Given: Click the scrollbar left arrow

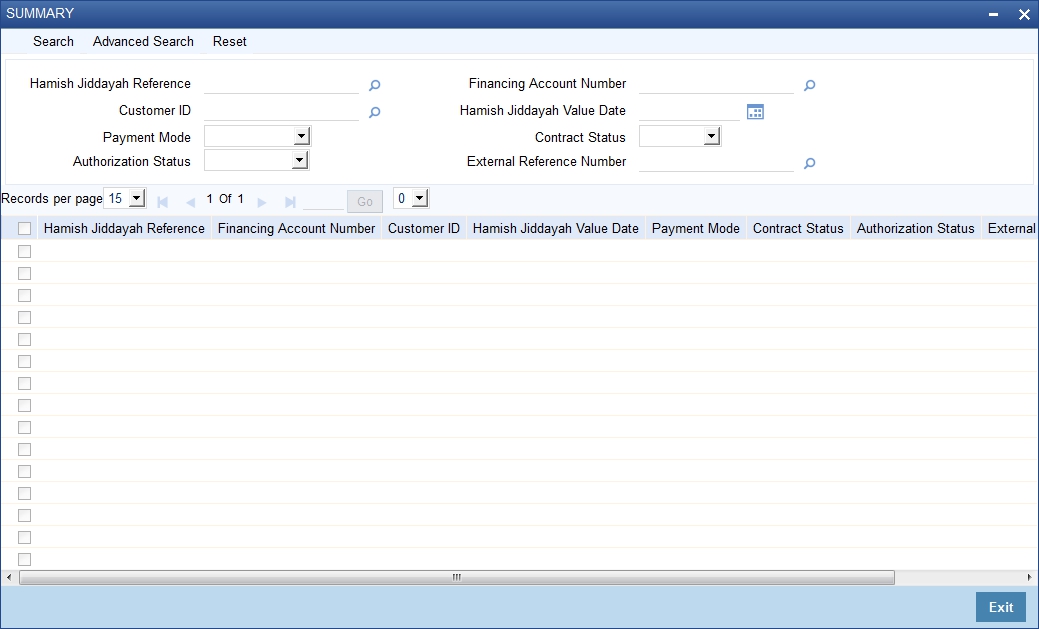Looking at the screenshot, I should [9, 577].
